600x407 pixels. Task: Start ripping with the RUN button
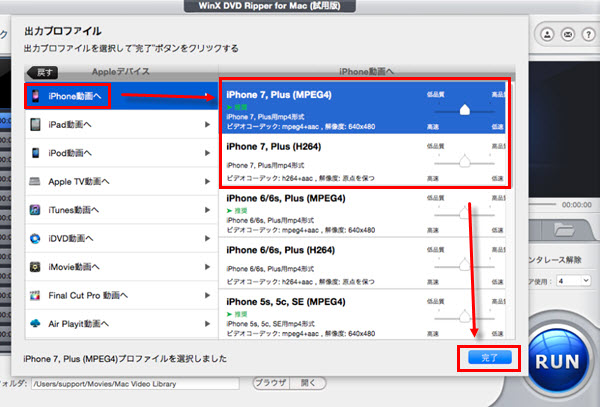(x=557, y=361)
